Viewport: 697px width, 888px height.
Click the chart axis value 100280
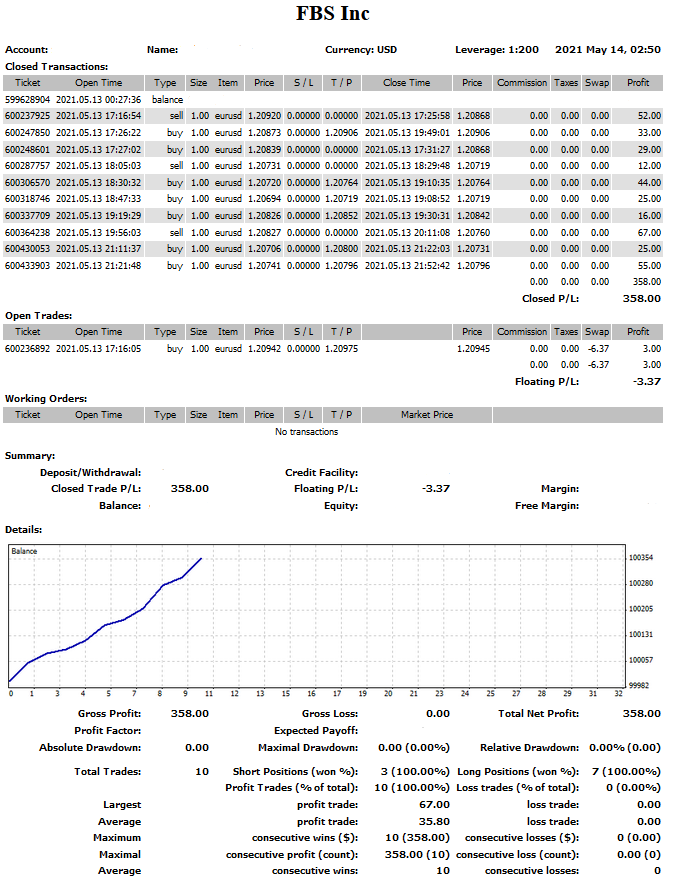[x=641, y=583]
